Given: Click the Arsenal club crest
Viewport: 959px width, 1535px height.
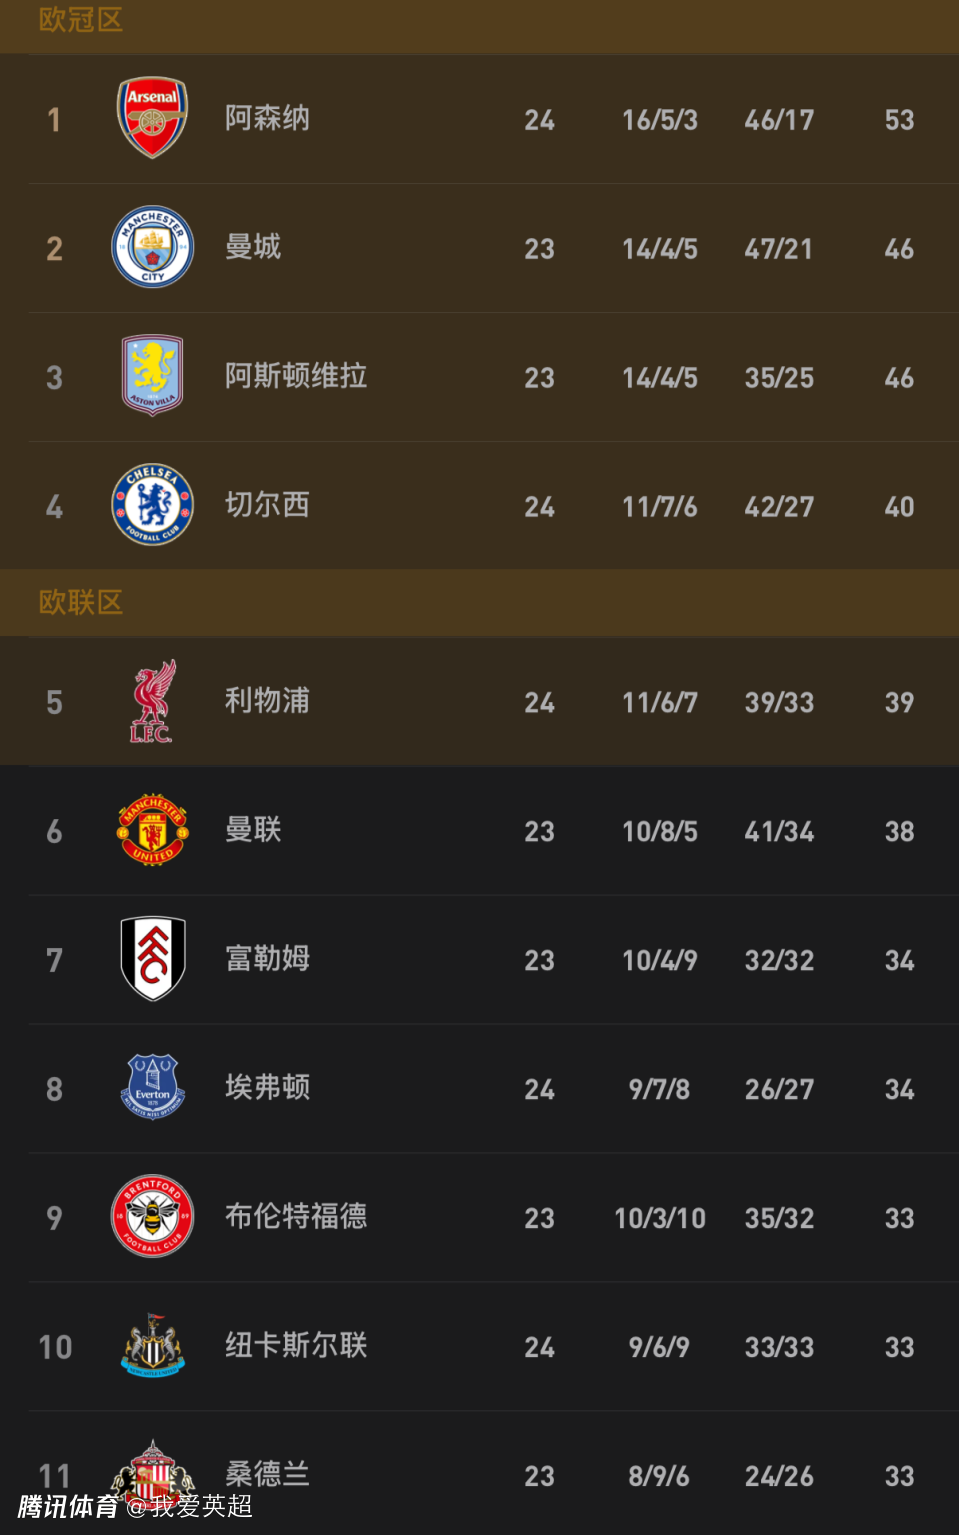Looking at the screenshot, I should point(152,118).
